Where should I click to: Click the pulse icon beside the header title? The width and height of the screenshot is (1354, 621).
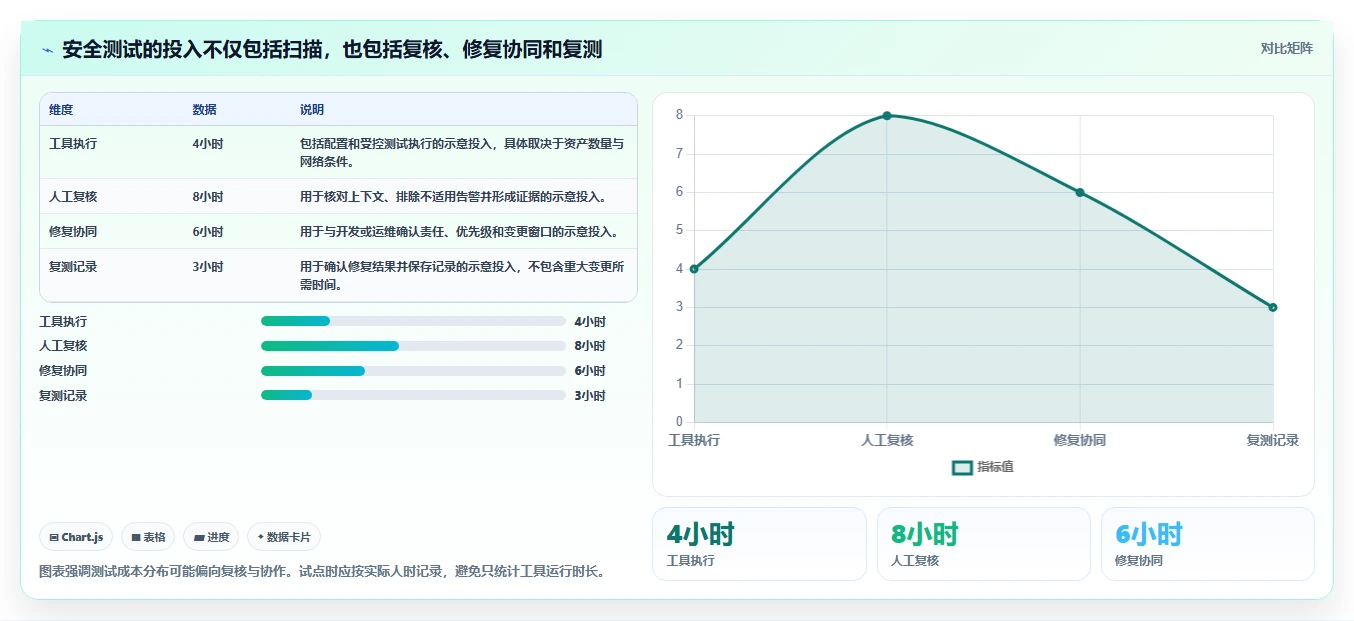47,50
